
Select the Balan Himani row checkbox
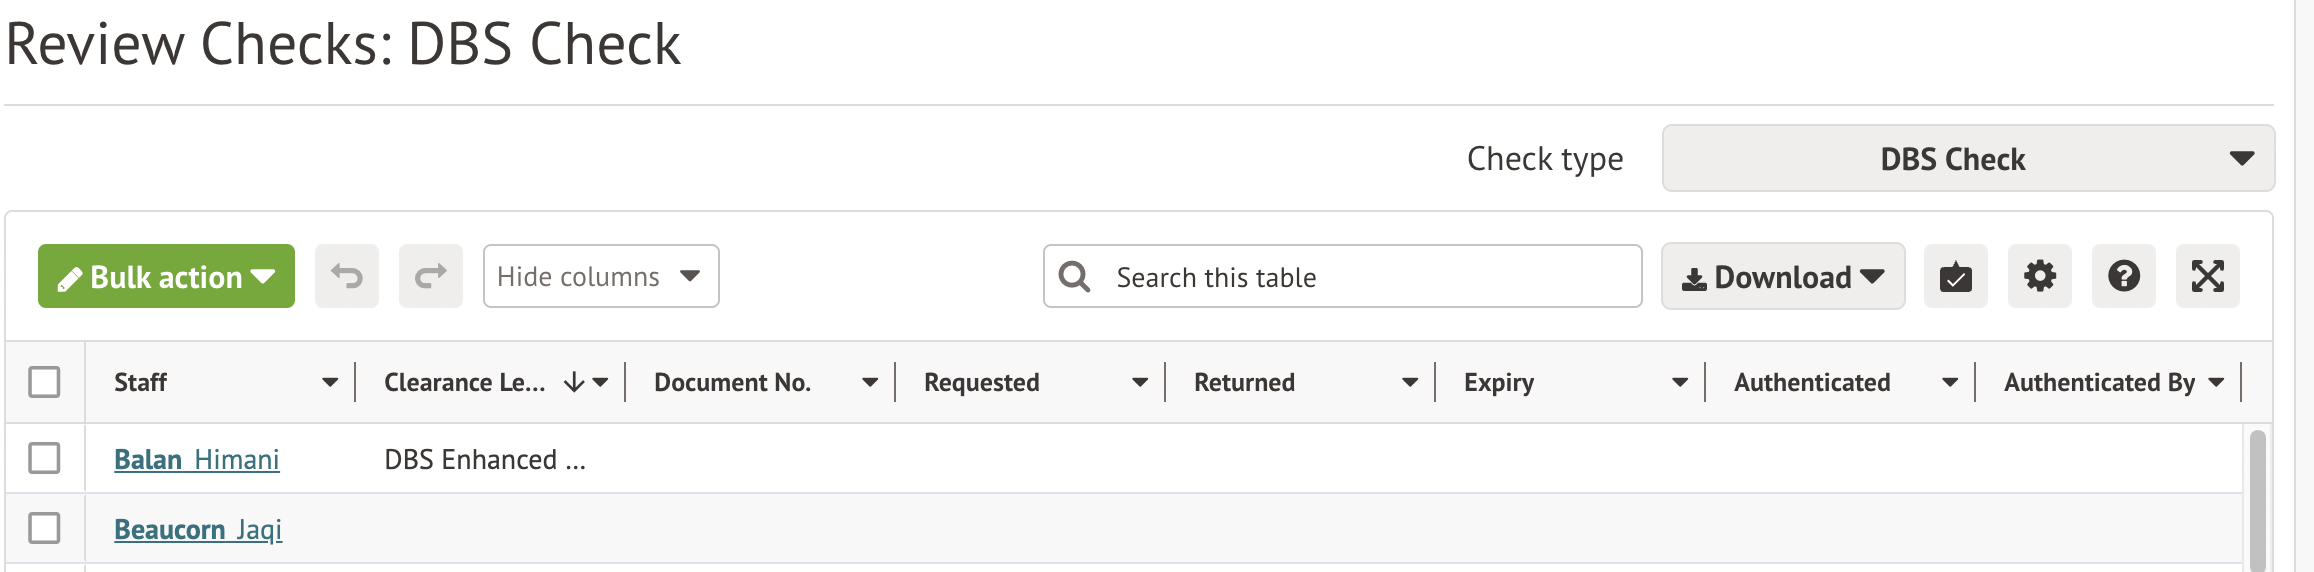pyautogui.click(x=44, y=458)
